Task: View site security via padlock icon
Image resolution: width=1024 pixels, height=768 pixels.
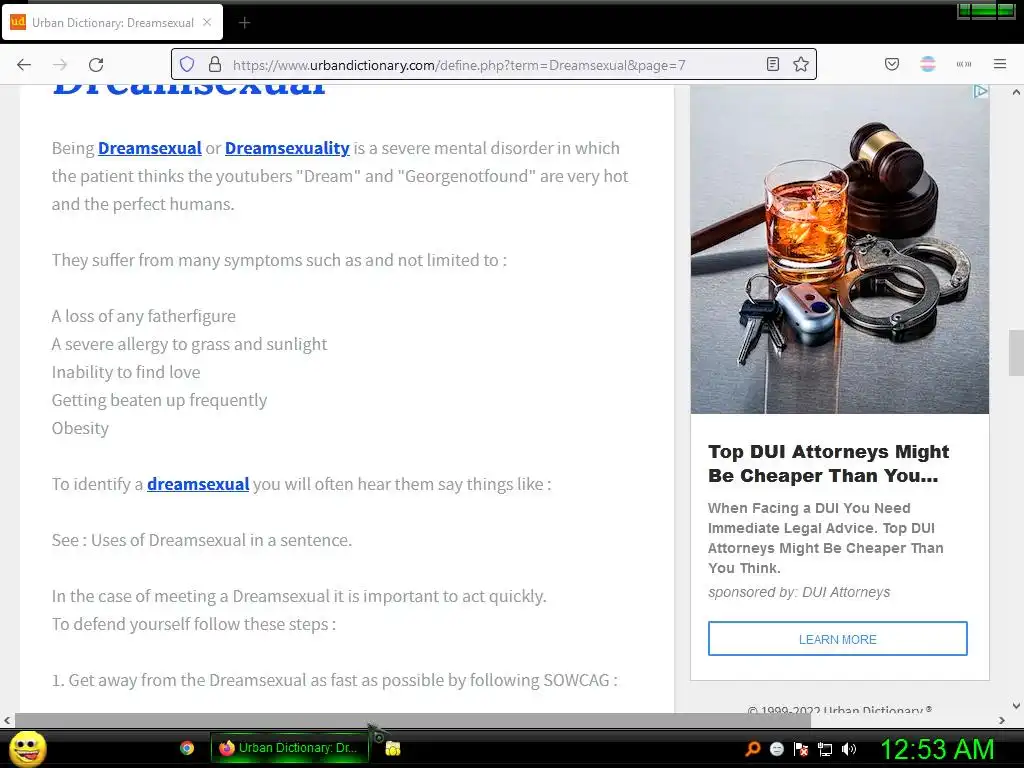Action: pos(215,65)
